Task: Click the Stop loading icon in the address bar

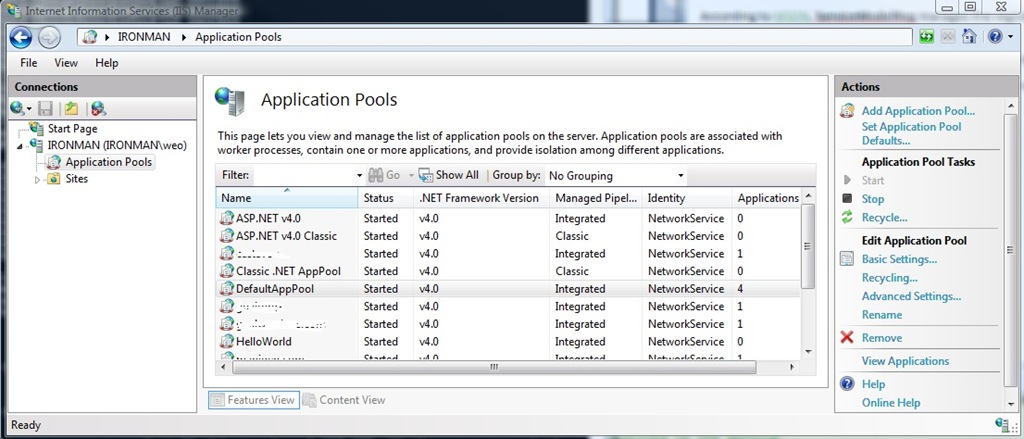Action: (948, 37)
